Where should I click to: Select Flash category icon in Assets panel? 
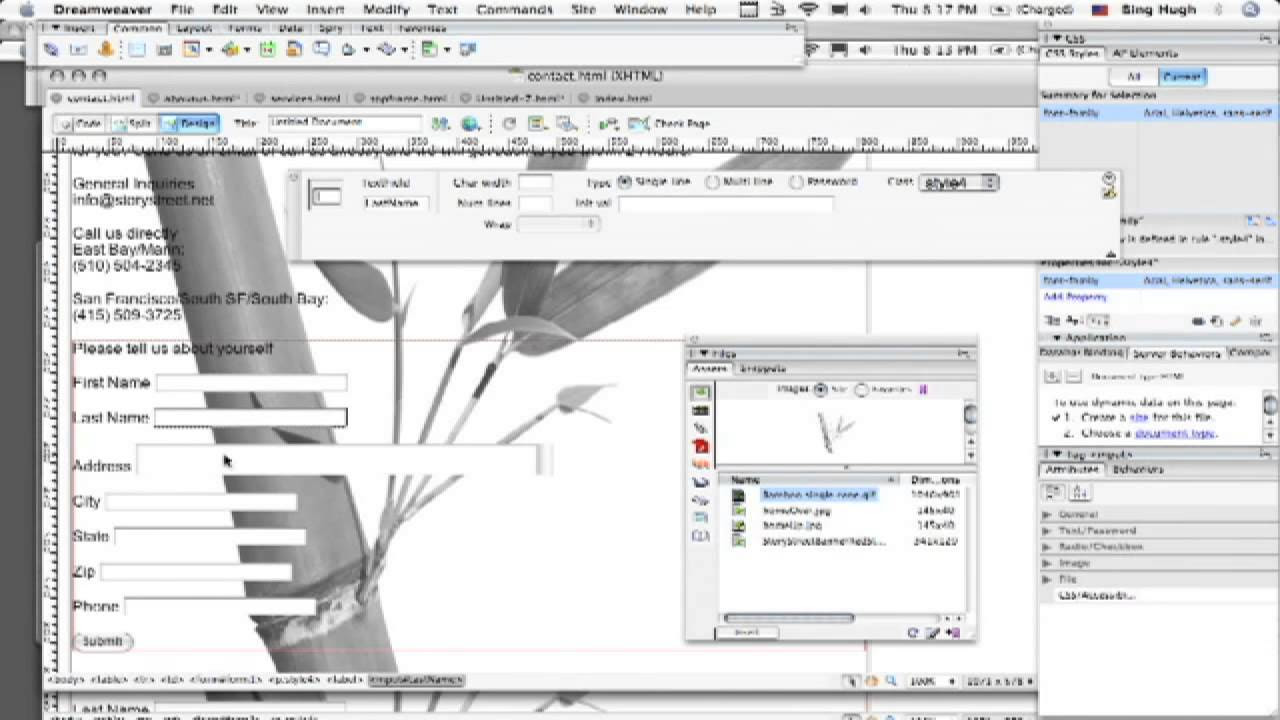pos(701,447)
